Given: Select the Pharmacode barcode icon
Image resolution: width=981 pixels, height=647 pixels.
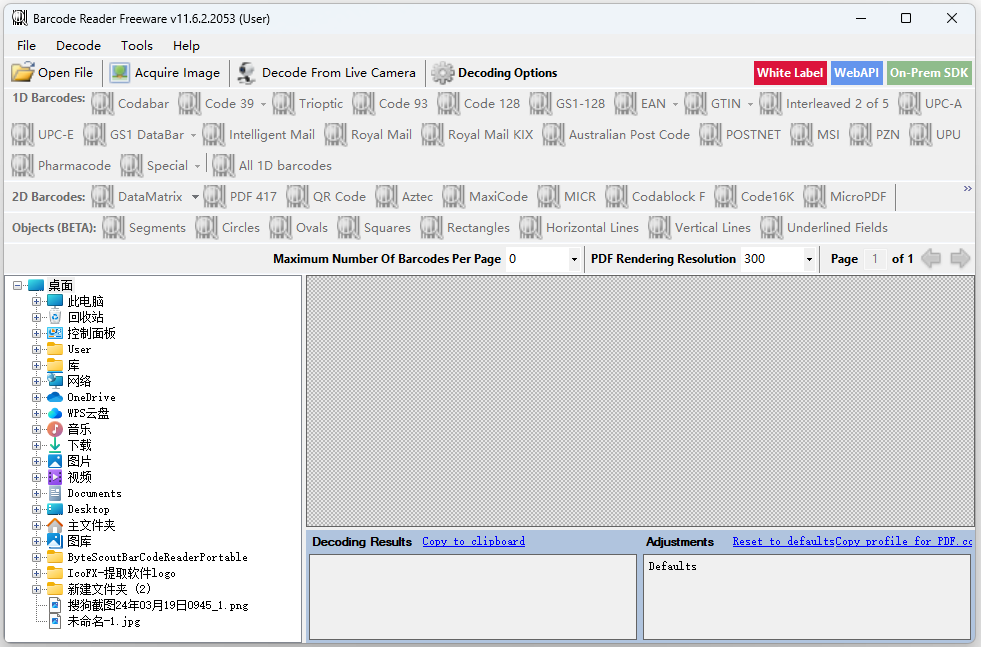Looking at the screenshot, I should 23,165.
